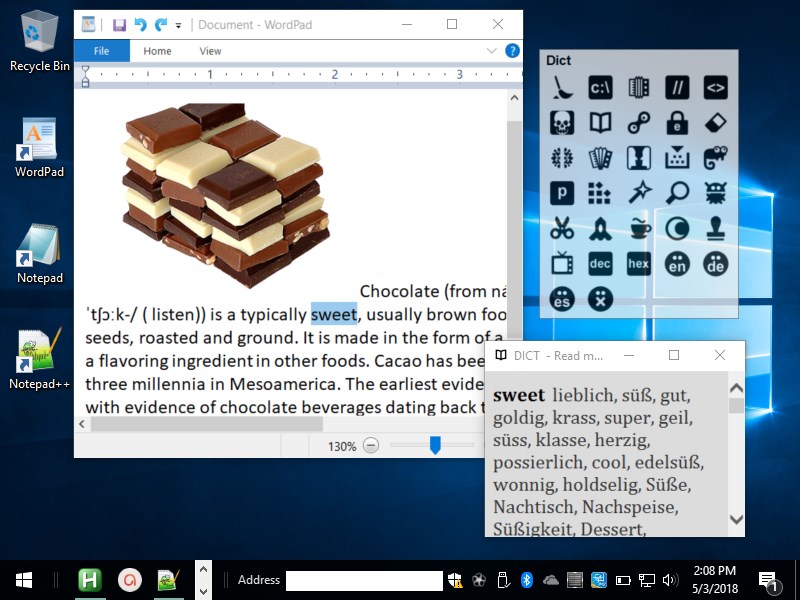
Task: Save the document from quick access toolbar
Action: pos(119,24)
